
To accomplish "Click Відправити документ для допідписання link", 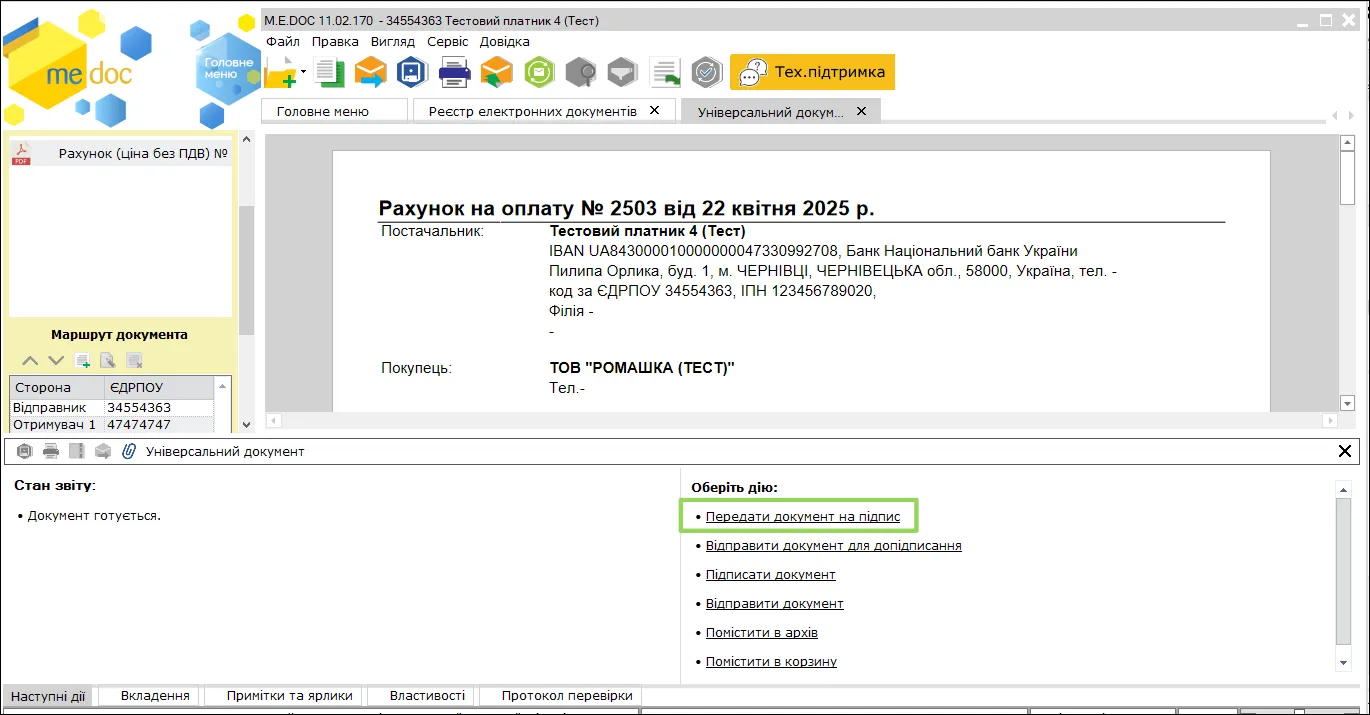I will 834,545.
